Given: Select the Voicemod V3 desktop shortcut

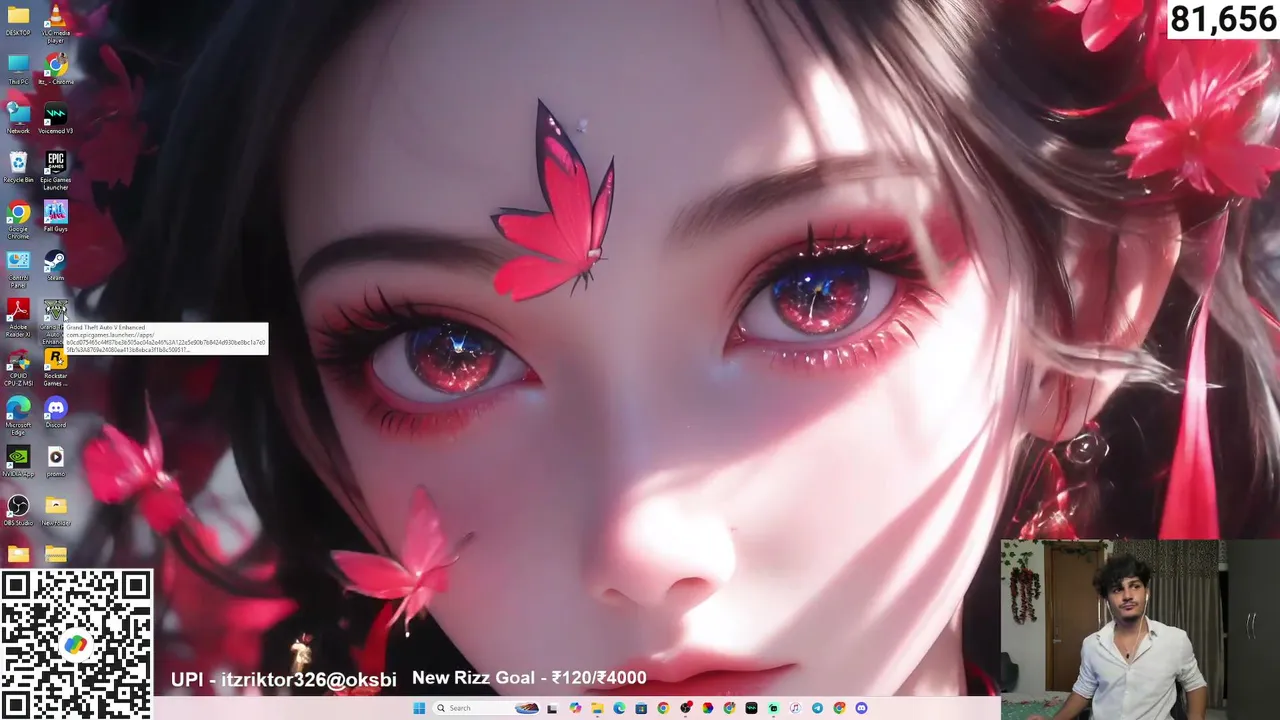Looking at the screenshot, I should click(x=55, y=118).
